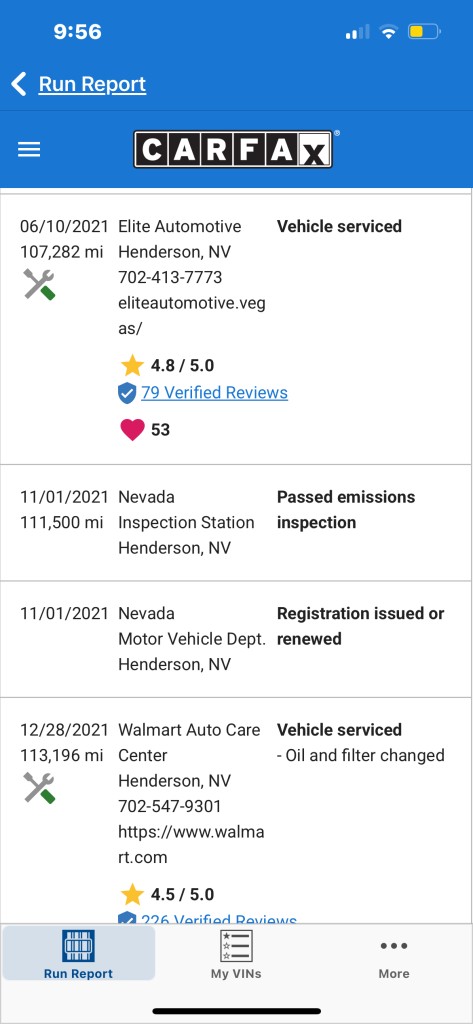The height and width of the screenshot is (1024, 473).
Task: Open the walmart.com website link
Action: pyautogui.click(x=191, y=844)
